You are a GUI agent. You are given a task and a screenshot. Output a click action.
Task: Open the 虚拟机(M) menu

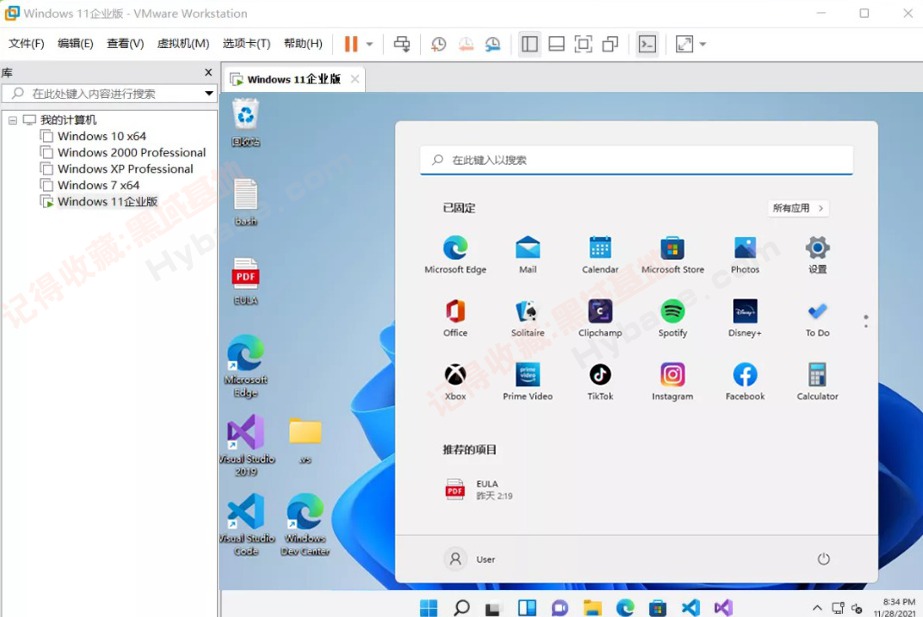183,44
